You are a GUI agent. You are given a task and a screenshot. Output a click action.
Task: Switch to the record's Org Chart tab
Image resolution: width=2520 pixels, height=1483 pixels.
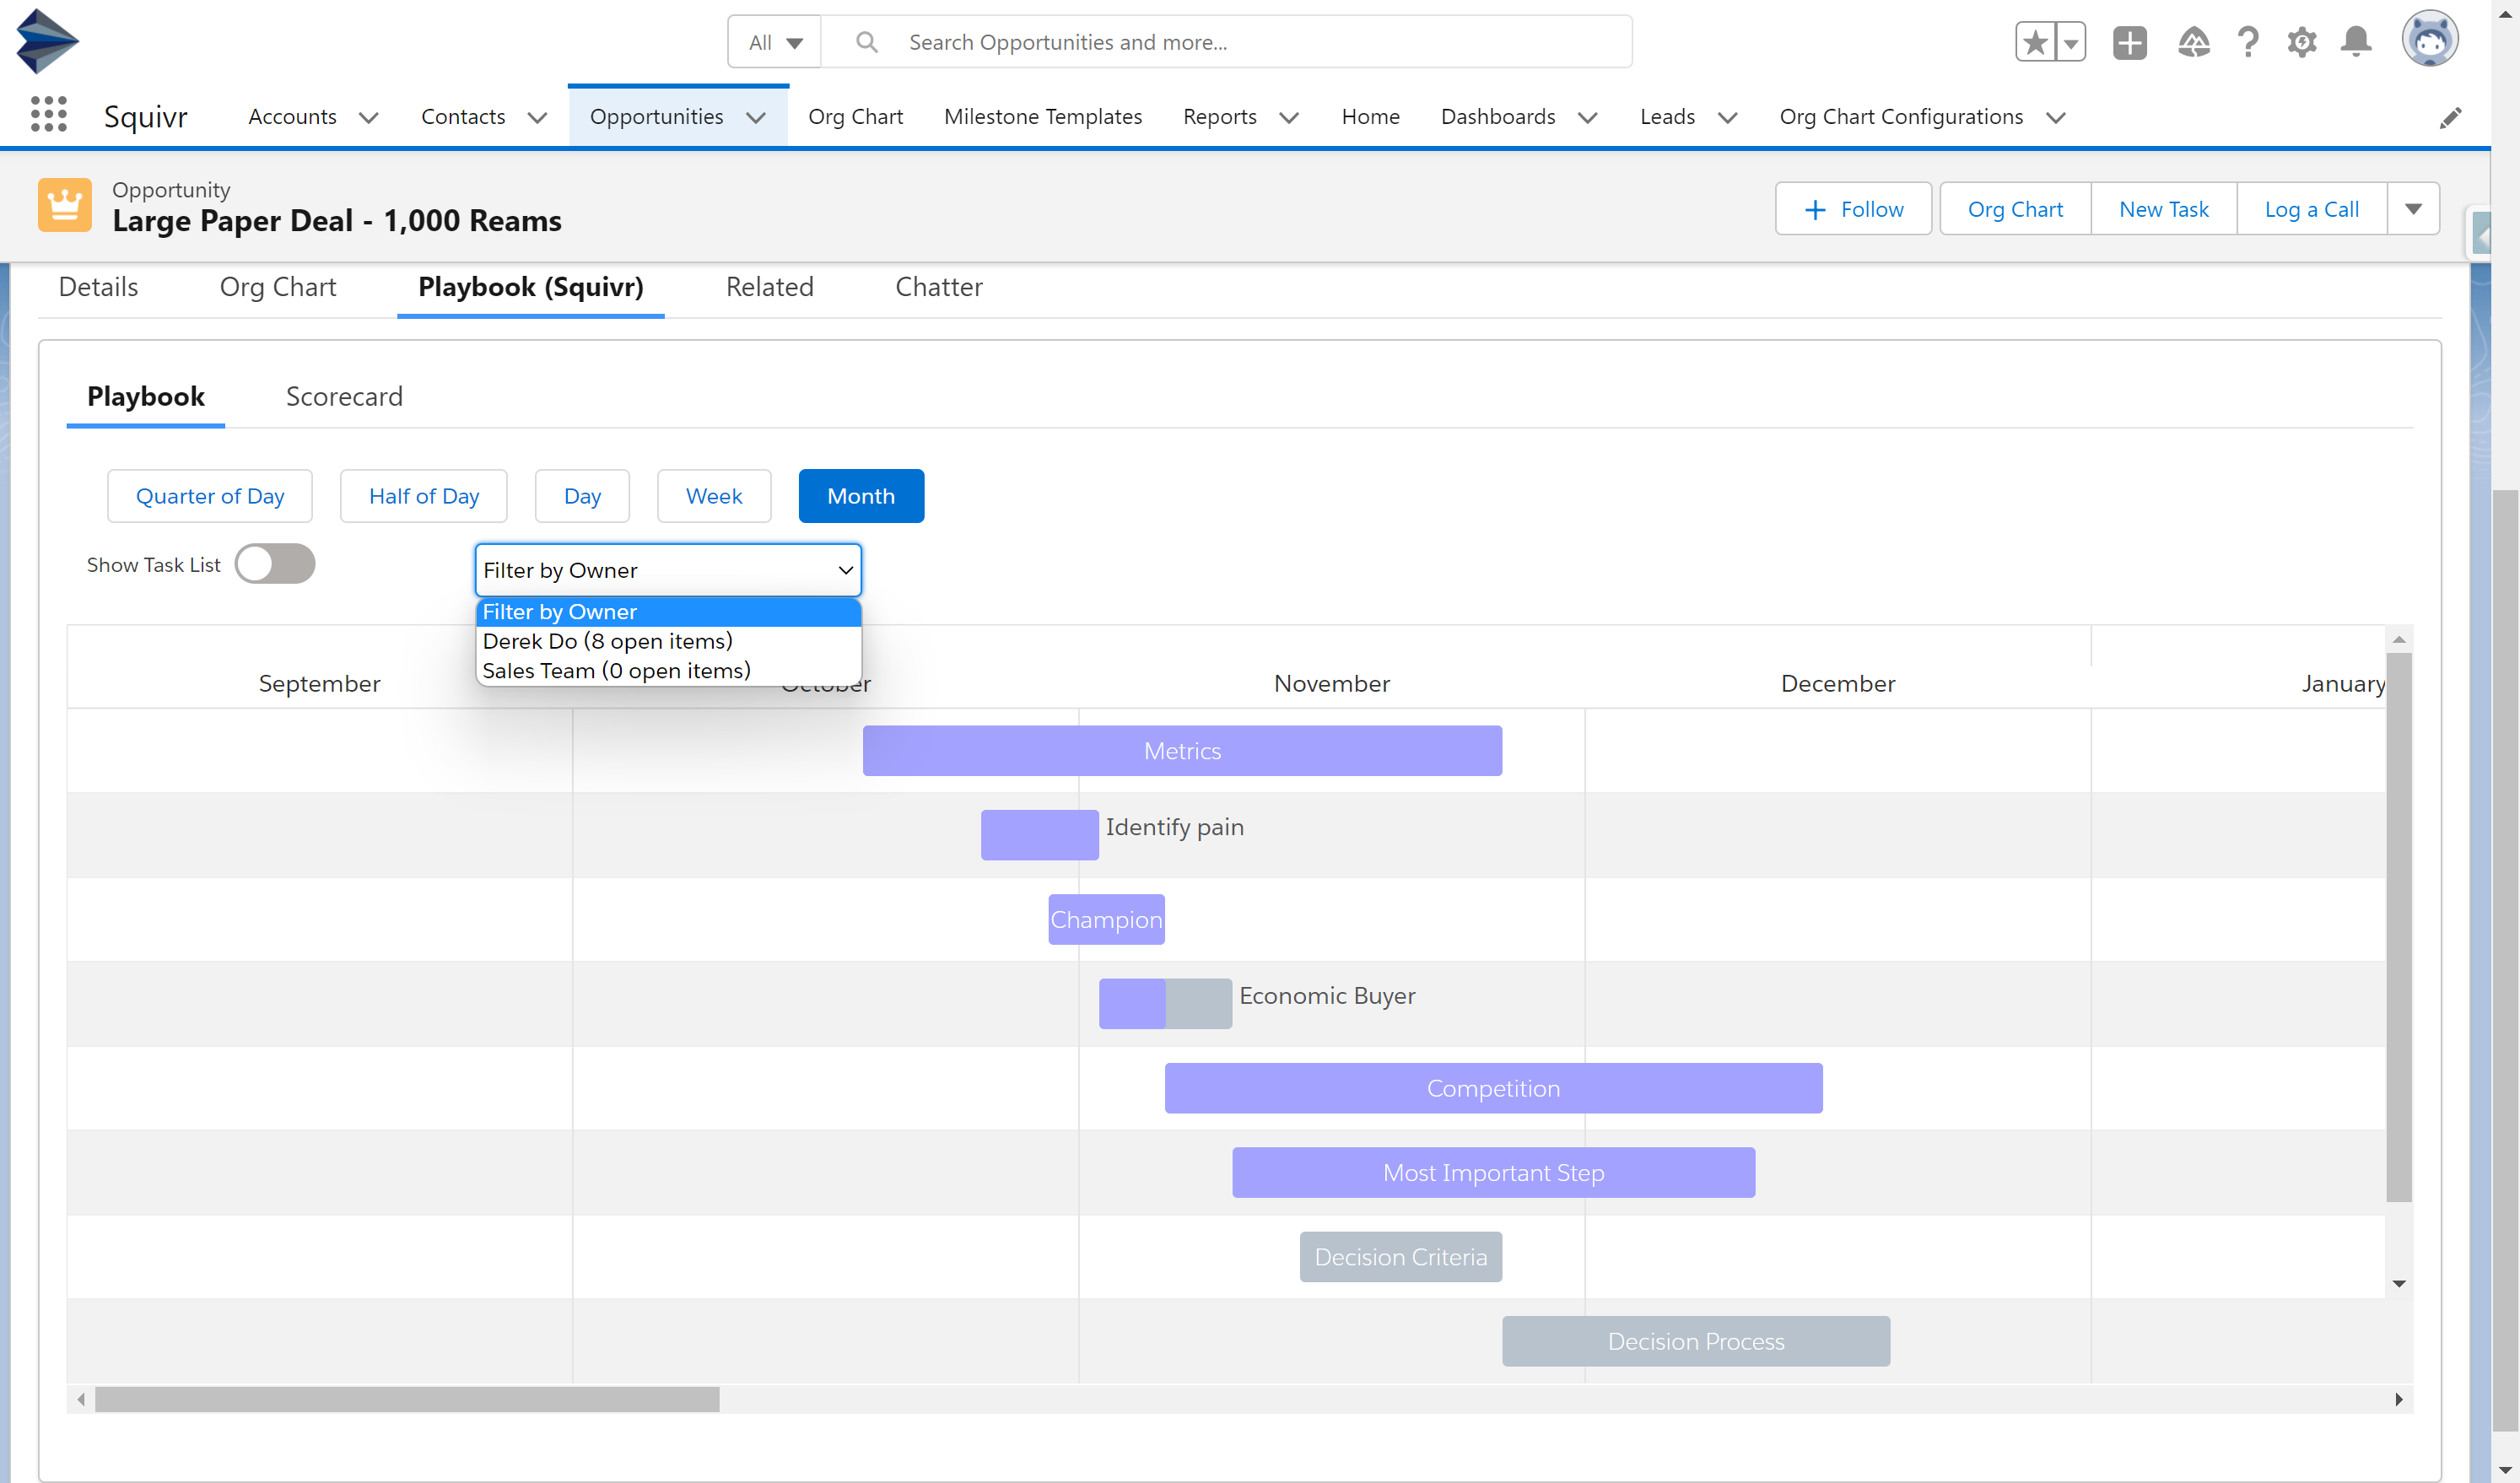(x=278, y=287)
